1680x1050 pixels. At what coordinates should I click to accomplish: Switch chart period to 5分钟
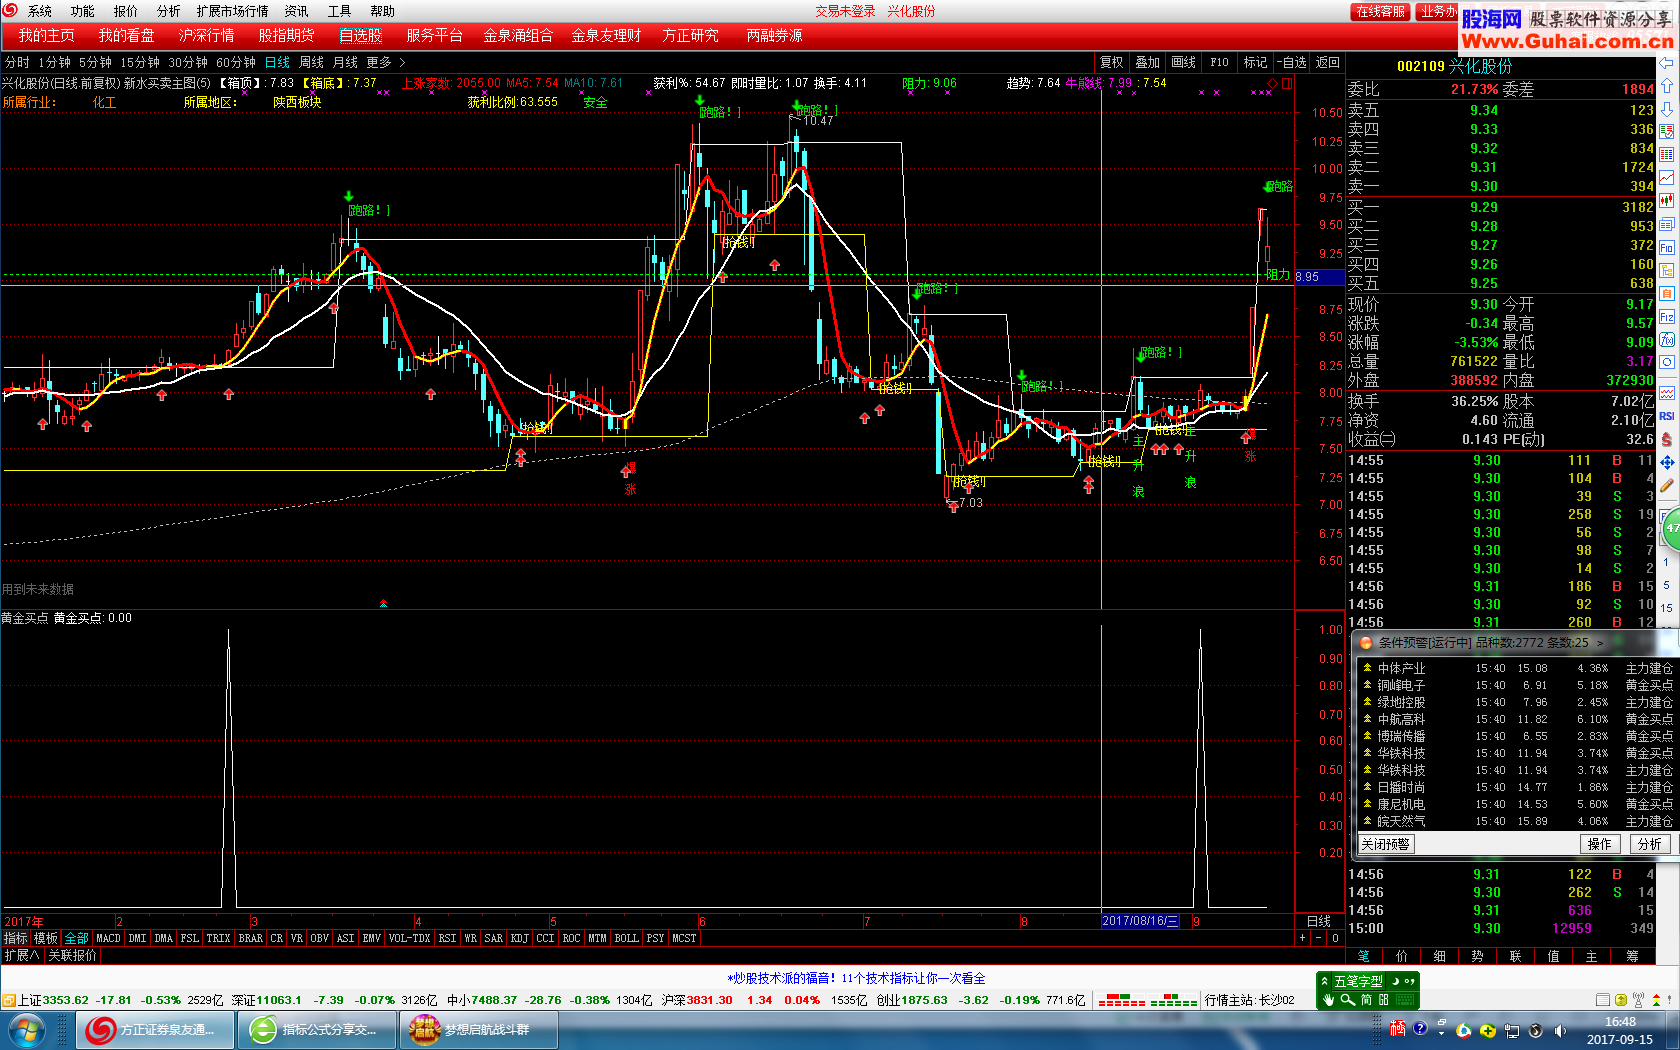[x=95, y=62]
